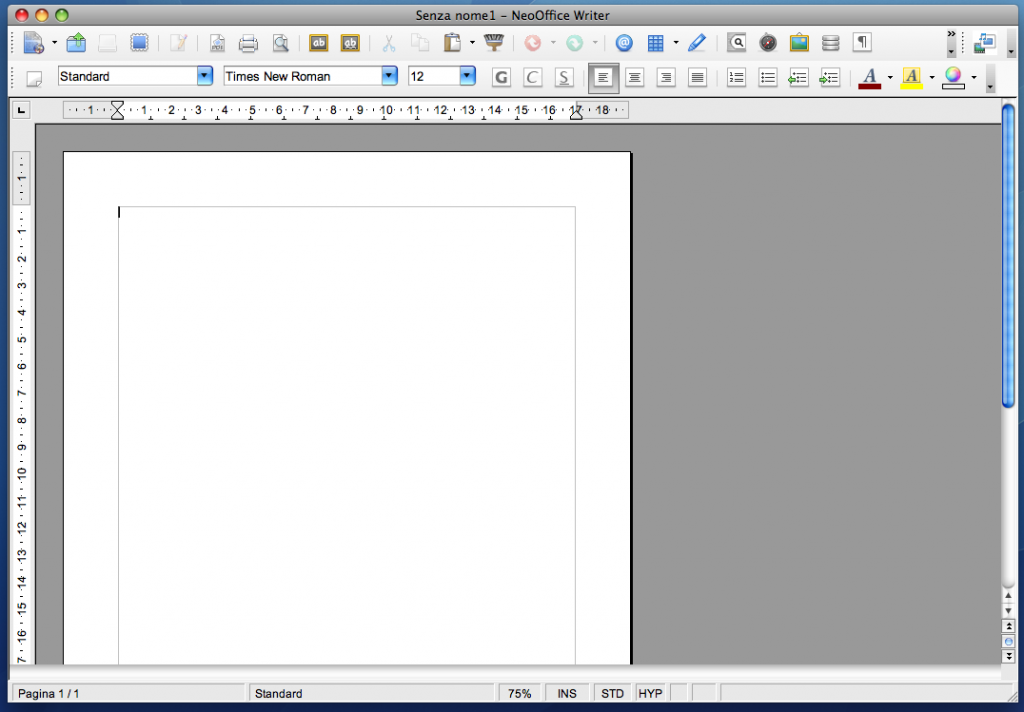The image size is (1024, 712).
Task: Expand the New document dropdown arrow
Action: 54,43
